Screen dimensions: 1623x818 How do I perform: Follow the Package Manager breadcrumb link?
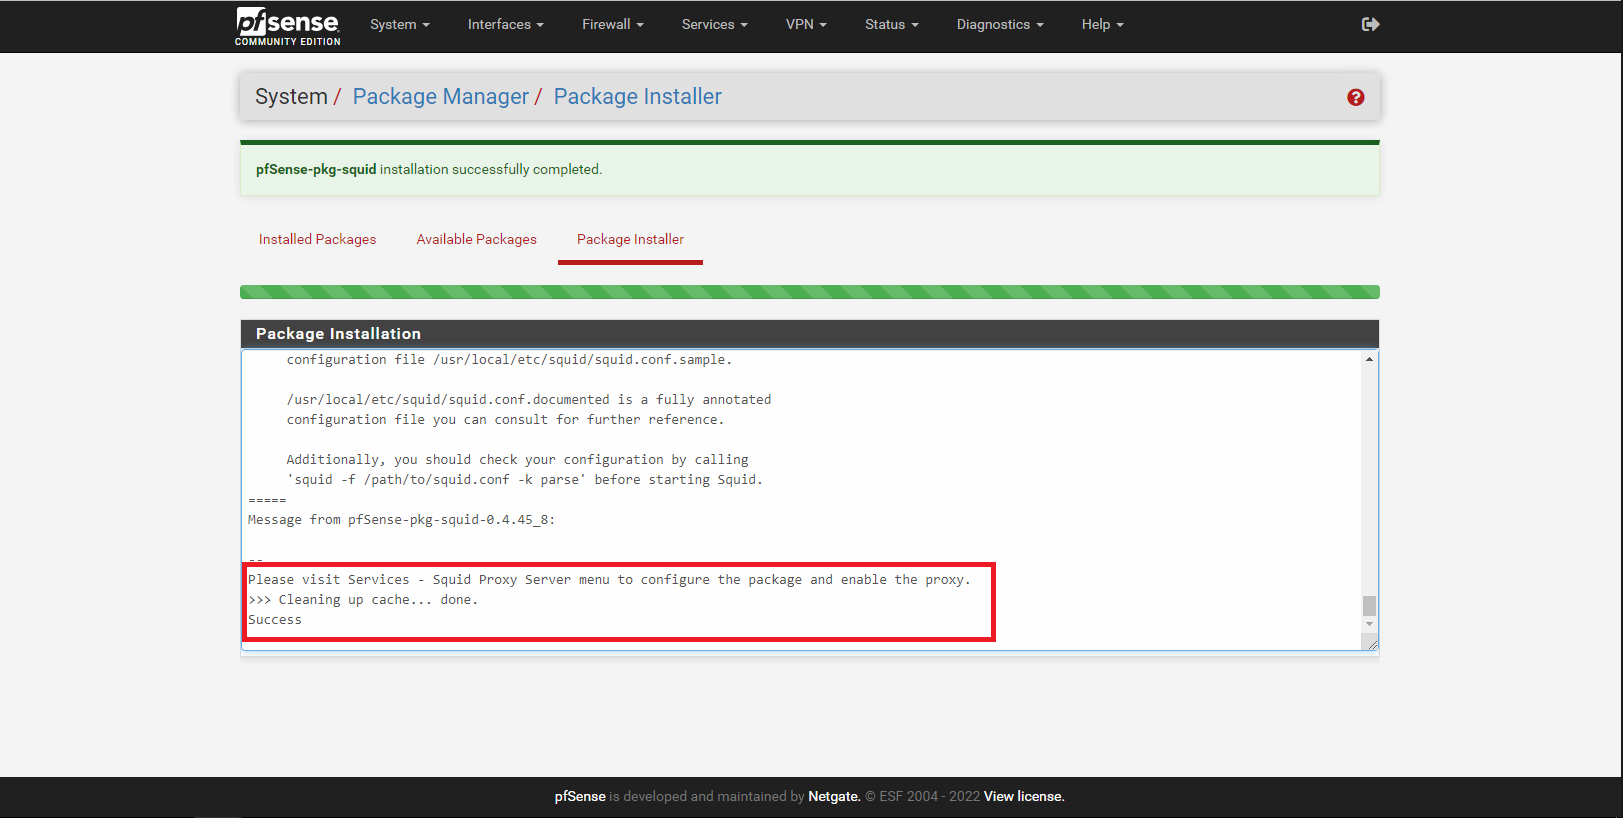[440, 97]
